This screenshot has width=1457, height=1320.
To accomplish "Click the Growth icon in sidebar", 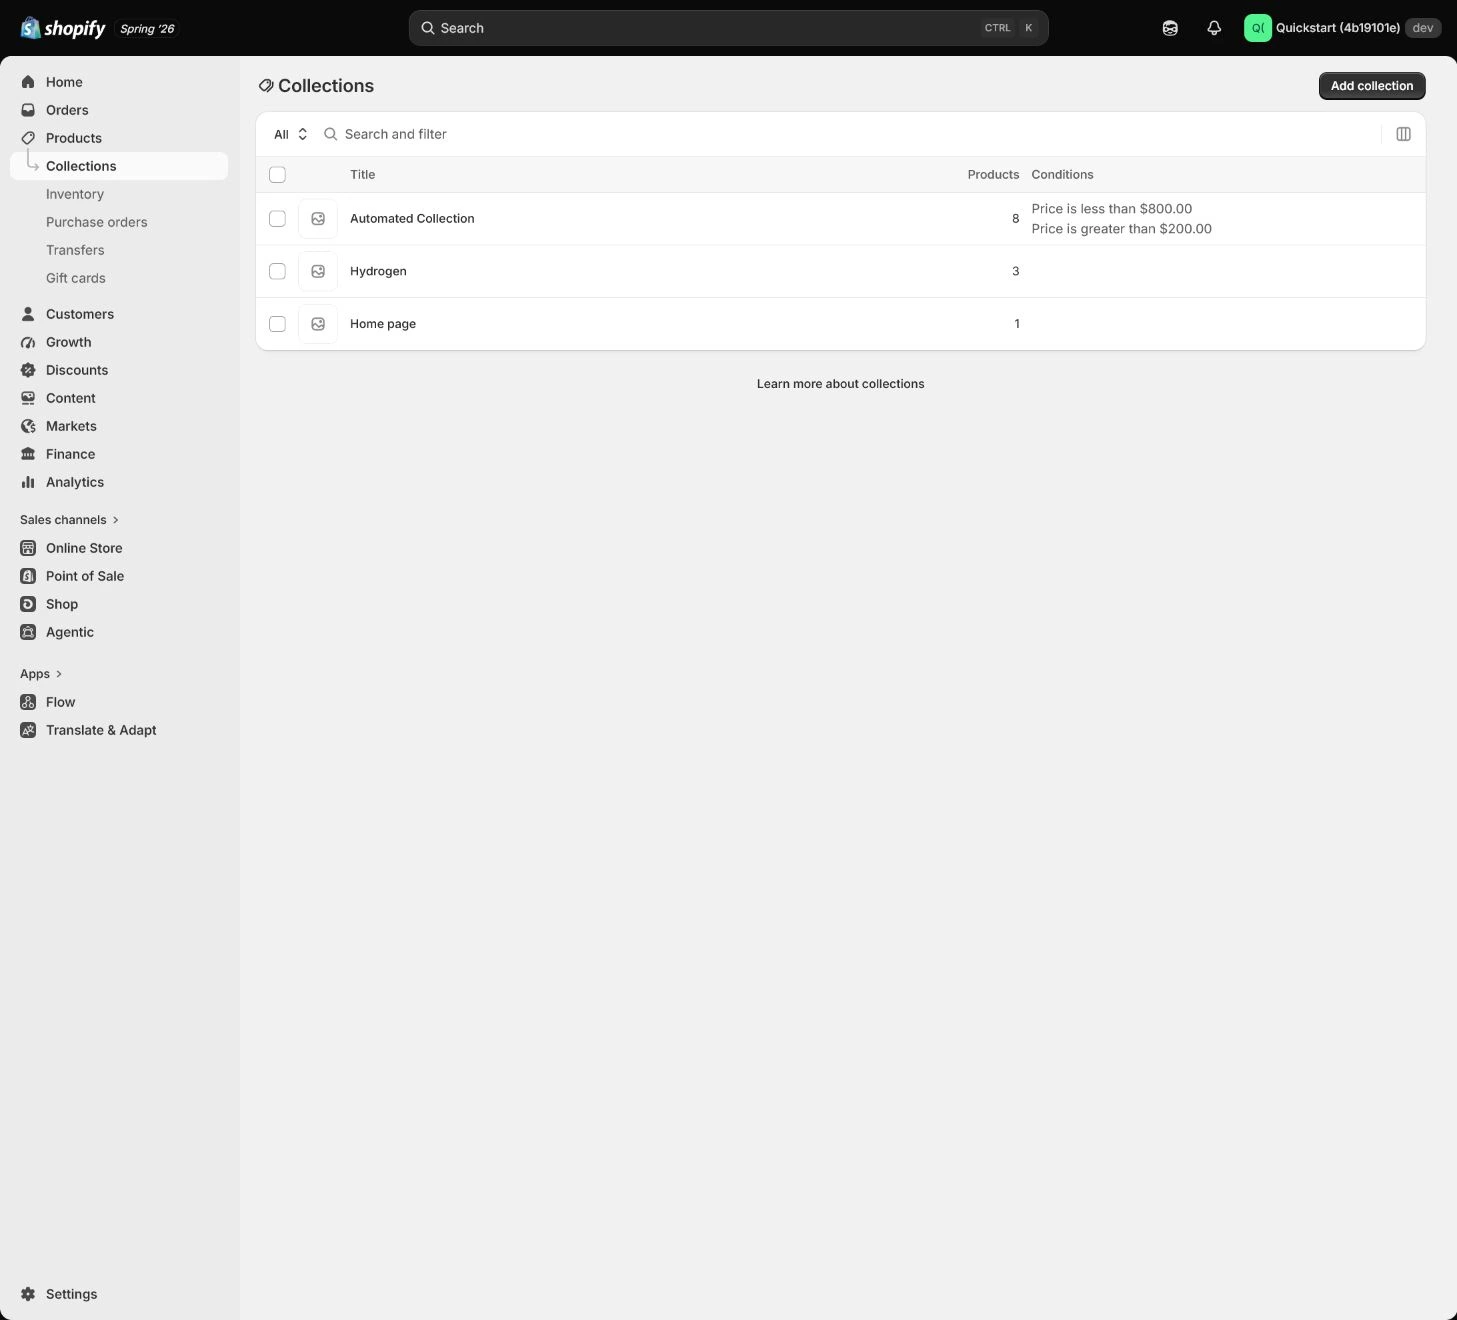I will pyautogui.click(x=28, y=342).
